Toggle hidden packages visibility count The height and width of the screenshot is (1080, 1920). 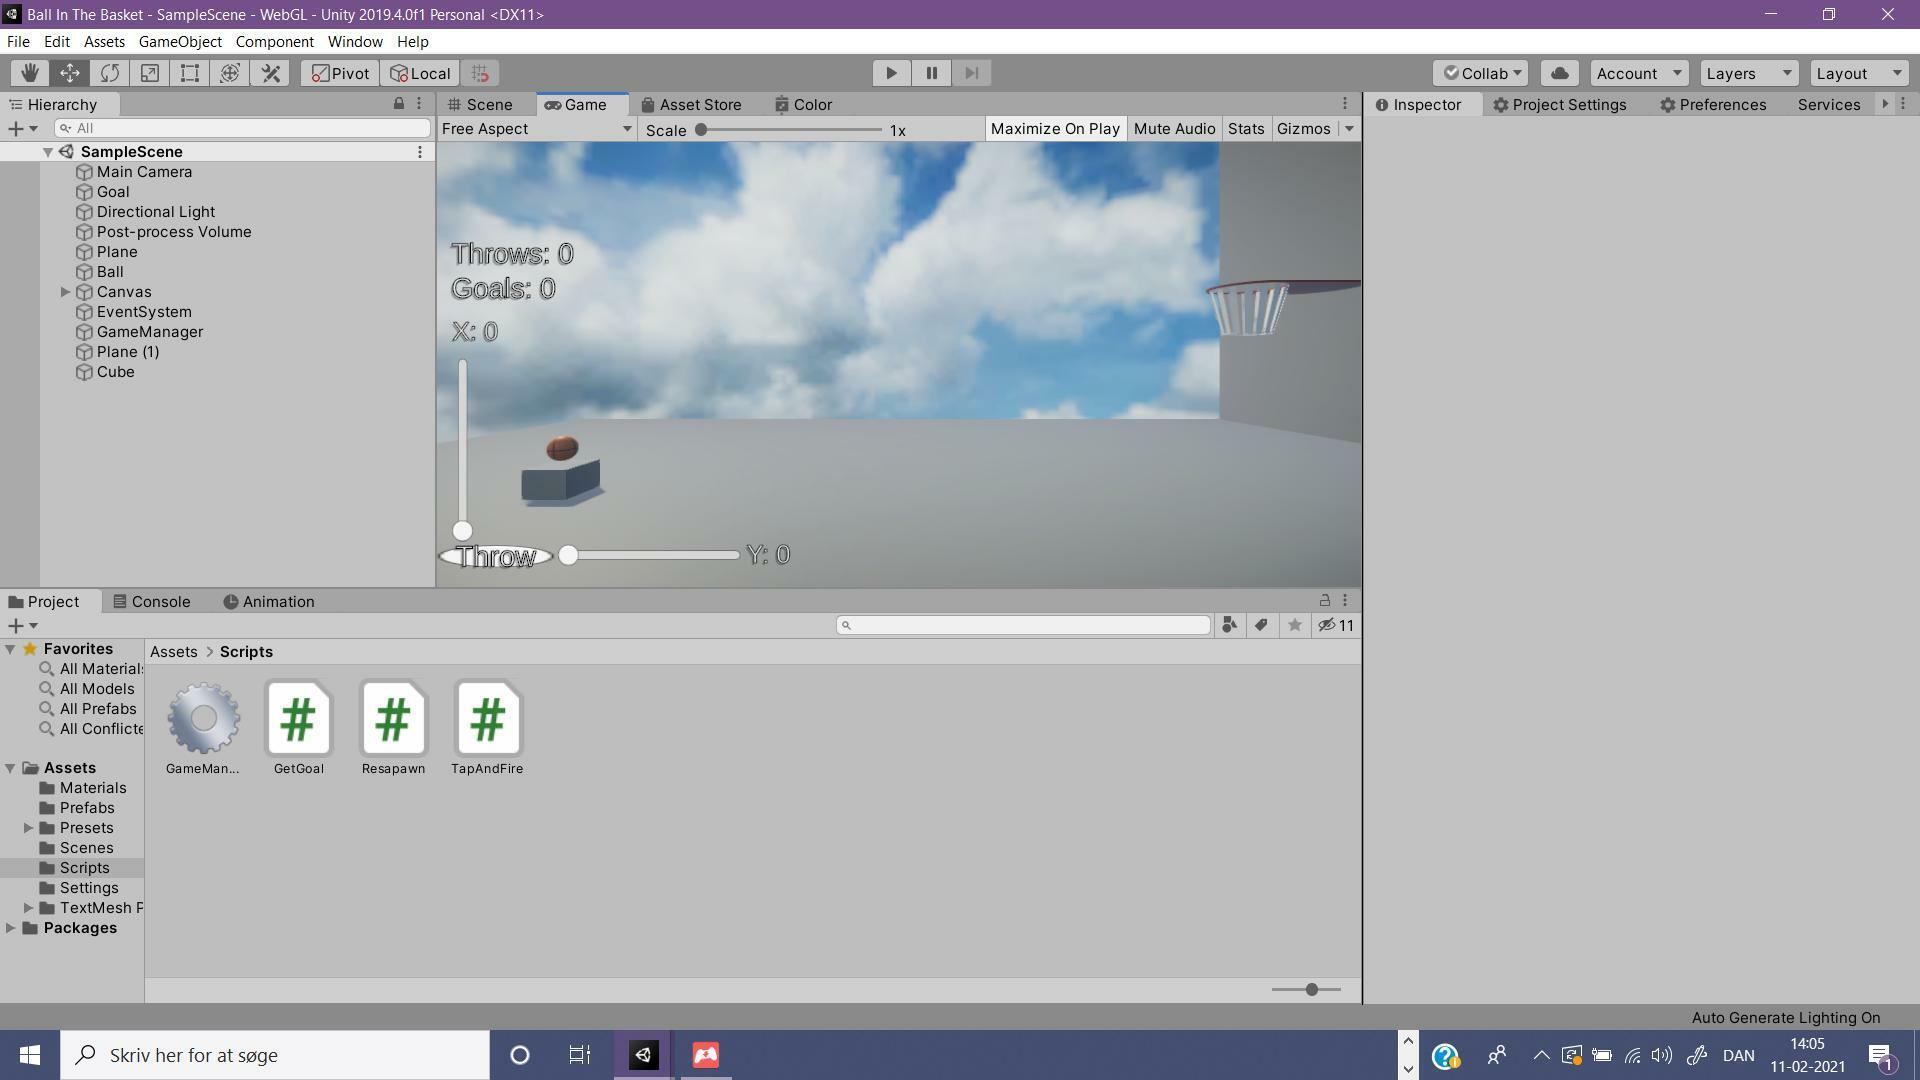point(1336,625)
